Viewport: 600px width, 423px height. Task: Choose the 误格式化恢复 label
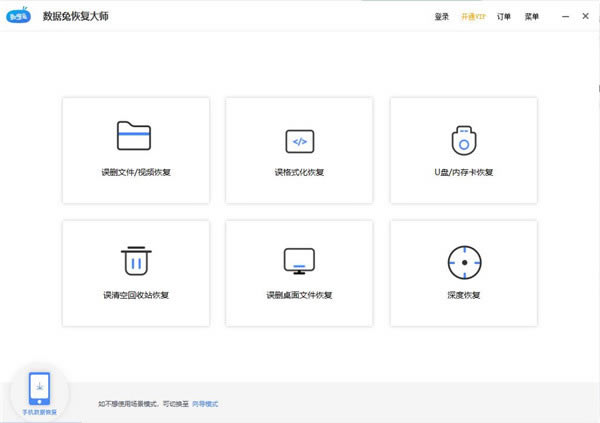coord(299,172)
